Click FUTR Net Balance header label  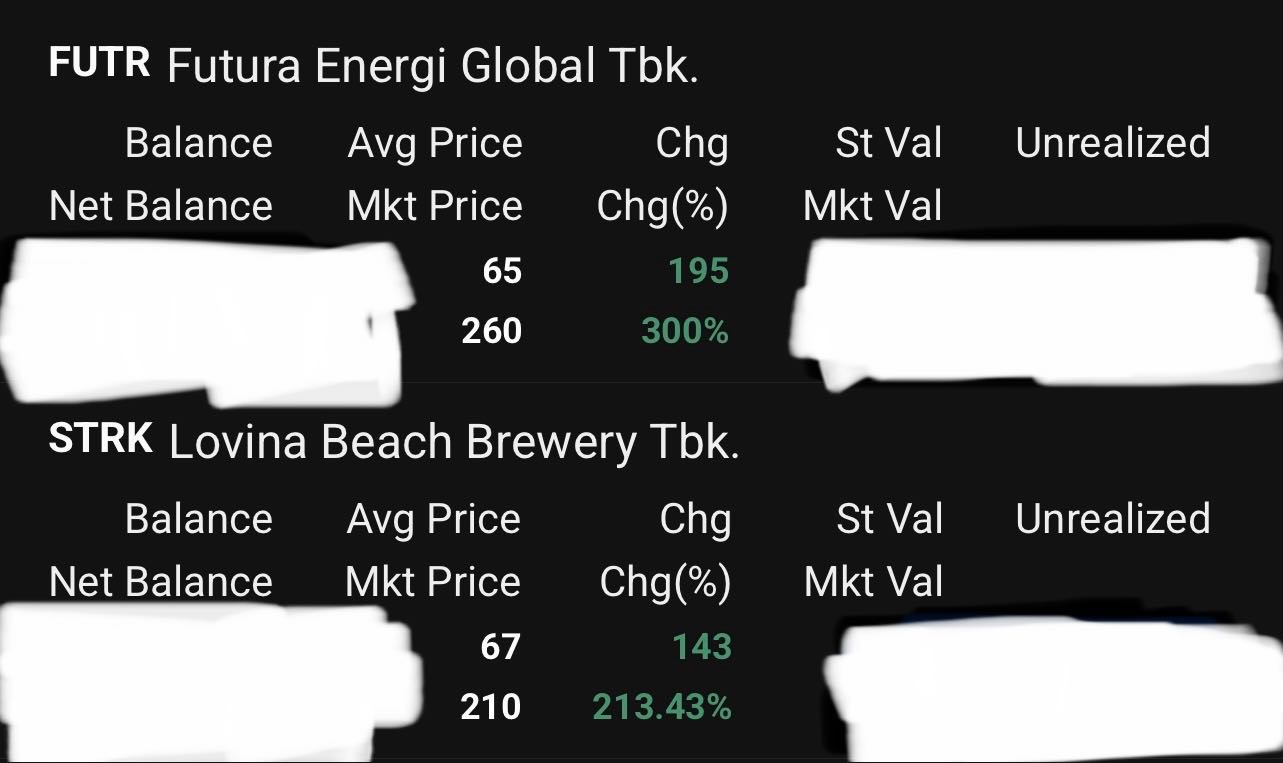pos(161,206)
